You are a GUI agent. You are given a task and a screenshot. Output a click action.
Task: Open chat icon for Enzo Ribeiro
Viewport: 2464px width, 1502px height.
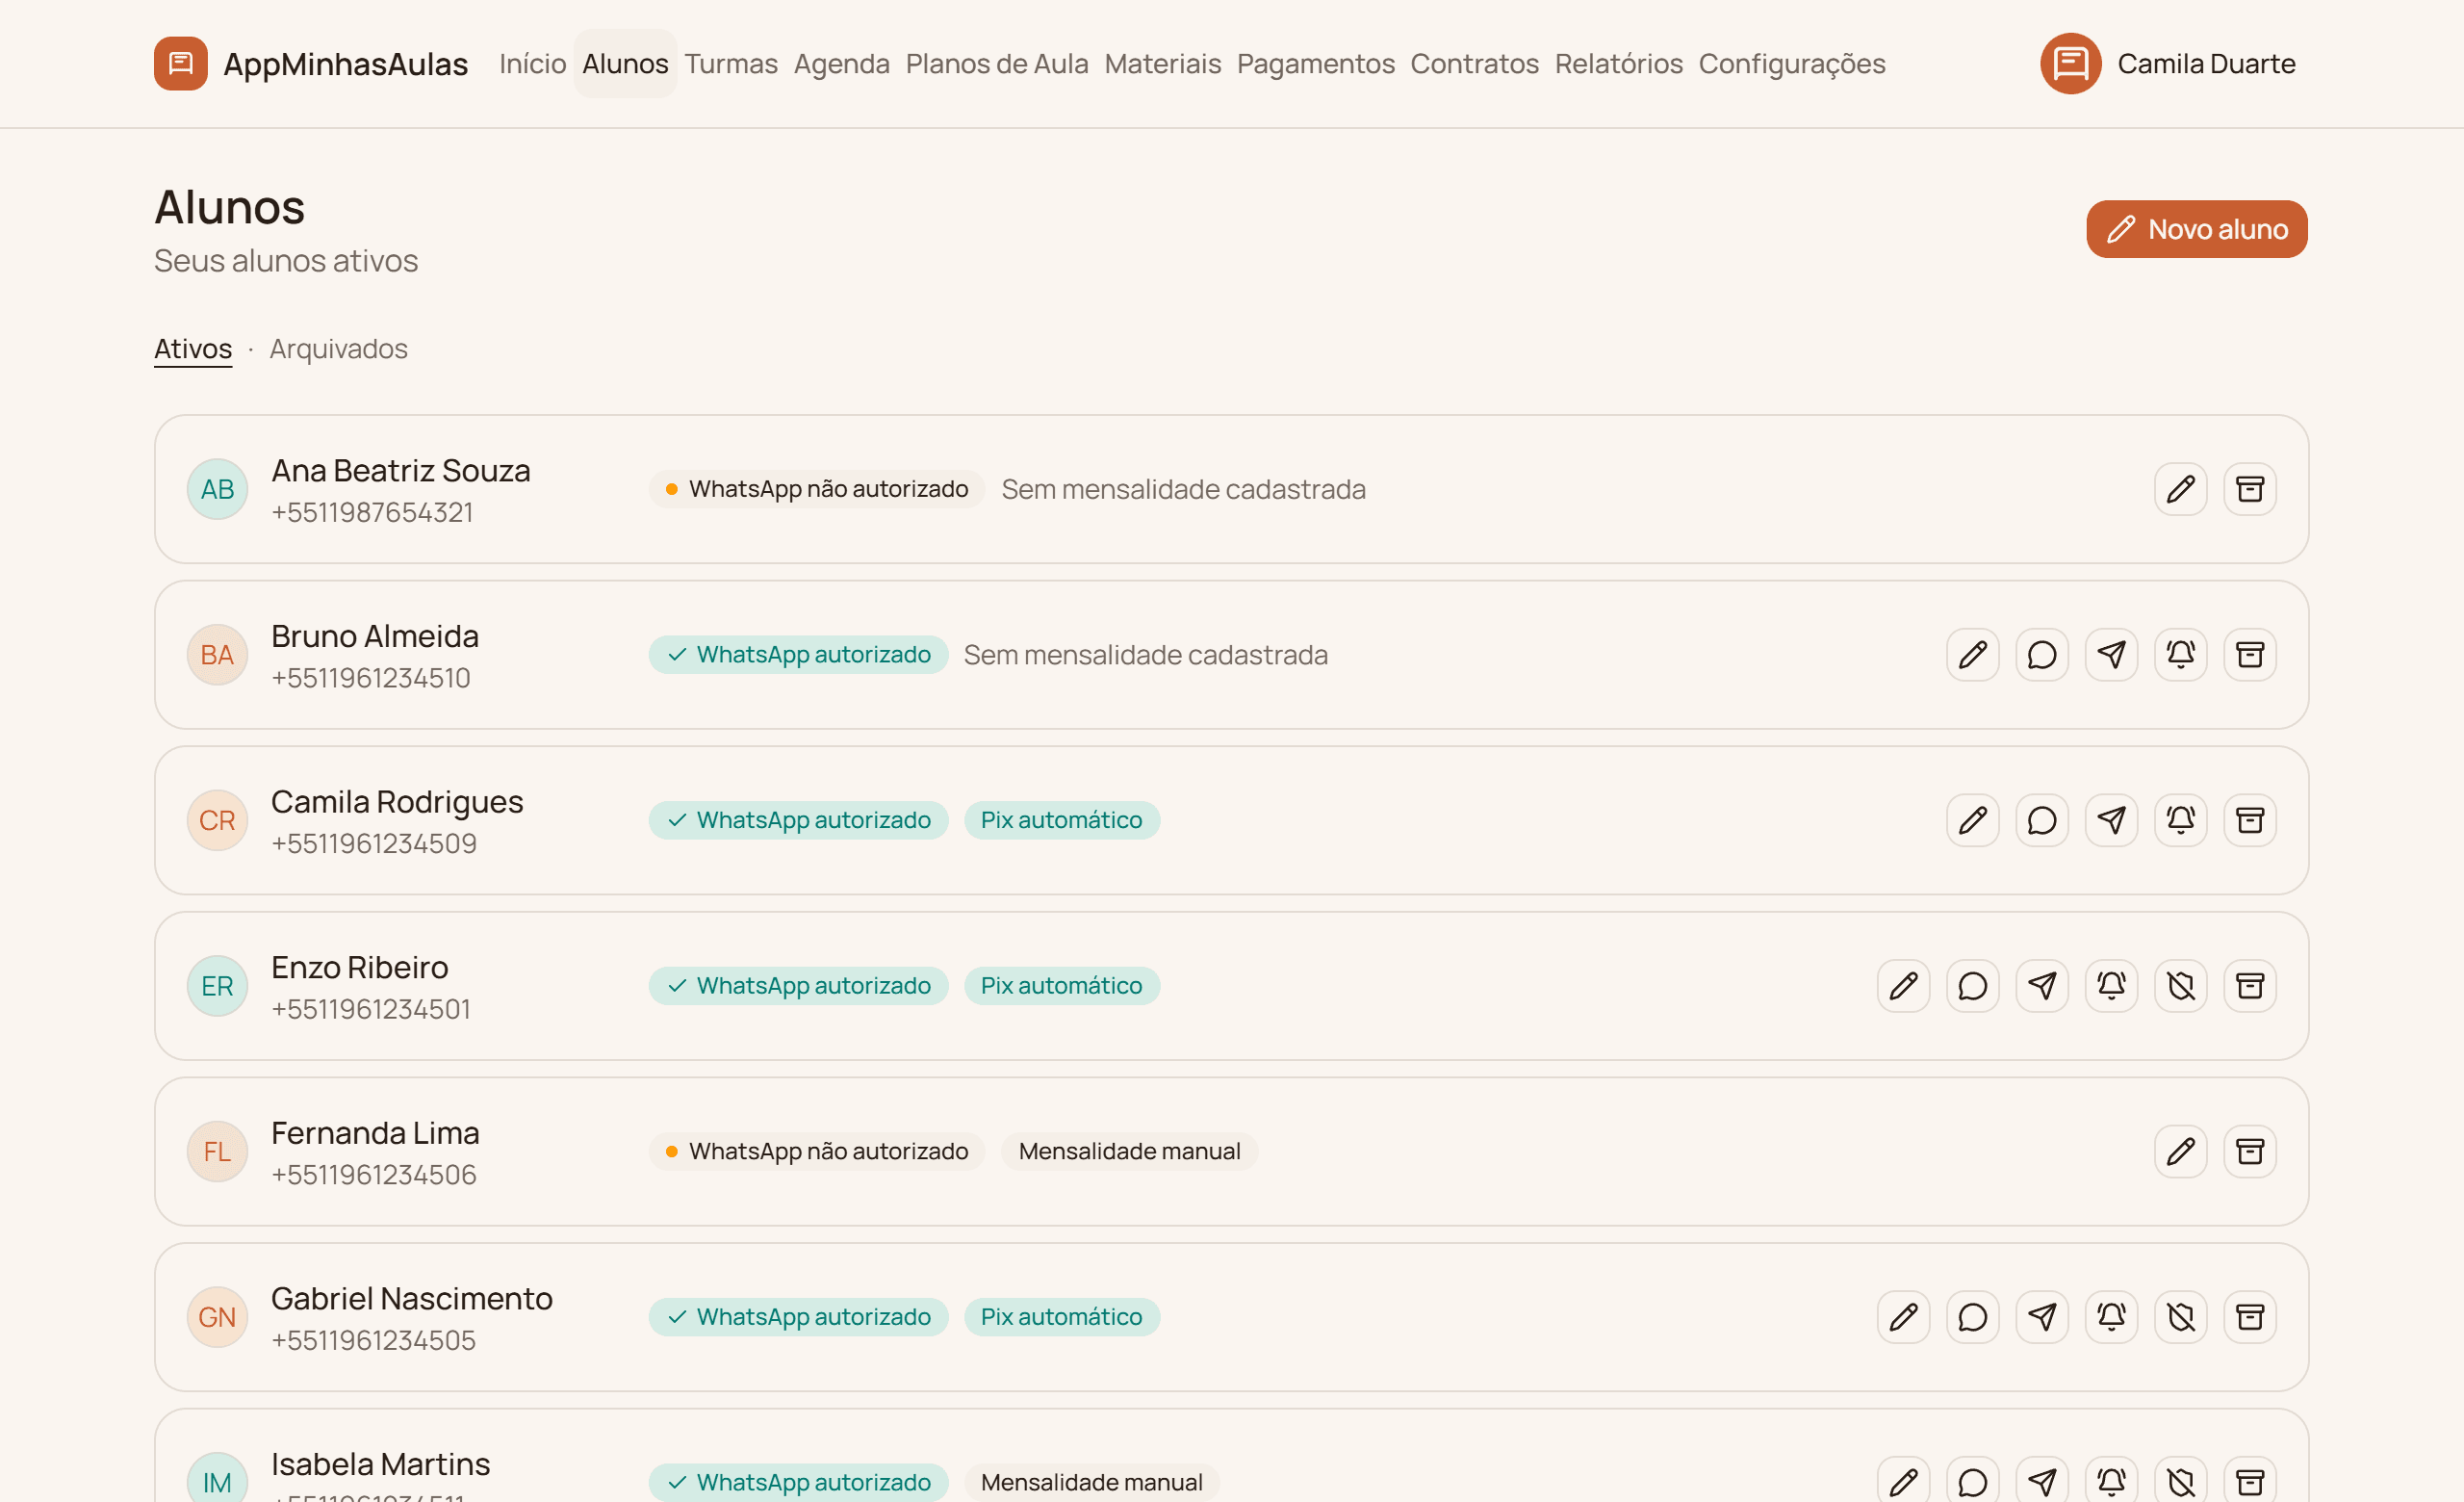(1972, 986)
